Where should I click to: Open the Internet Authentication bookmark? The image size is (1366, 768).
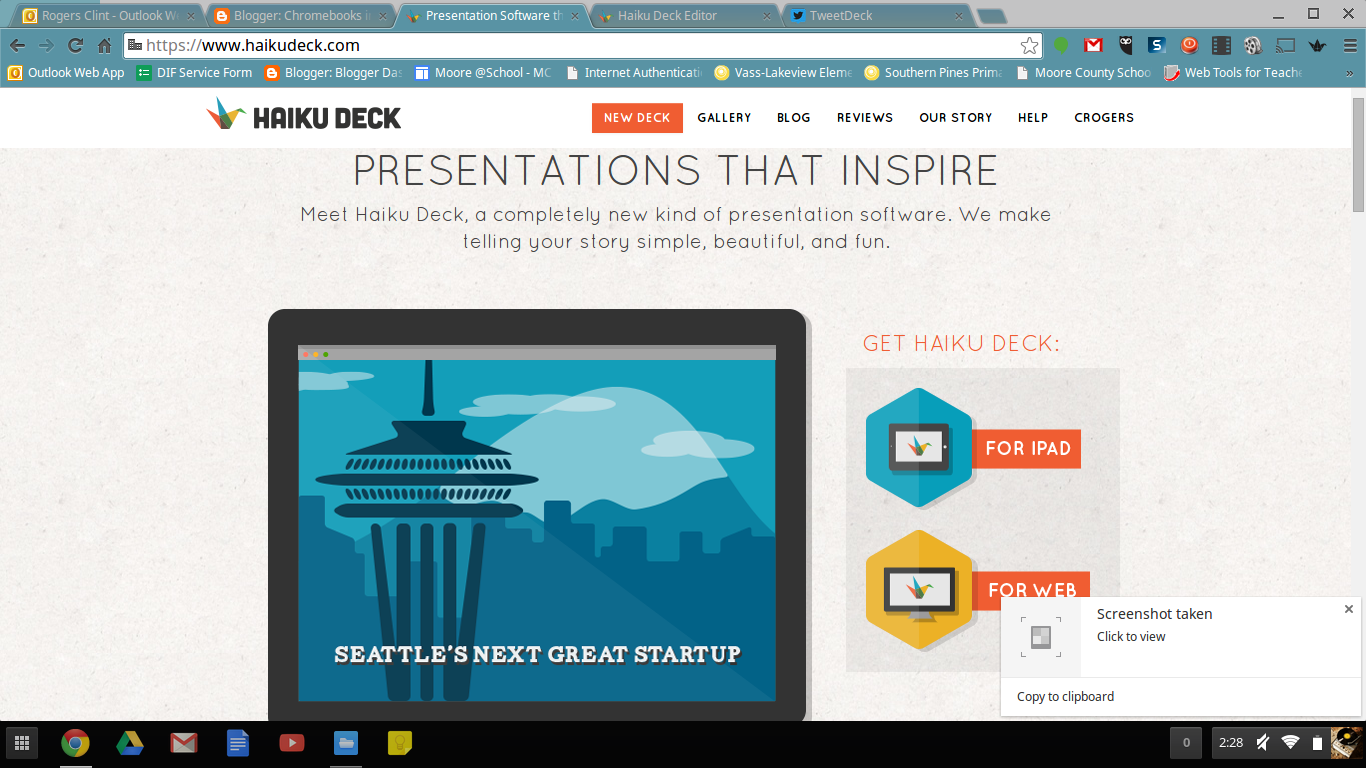pos(633,73)
